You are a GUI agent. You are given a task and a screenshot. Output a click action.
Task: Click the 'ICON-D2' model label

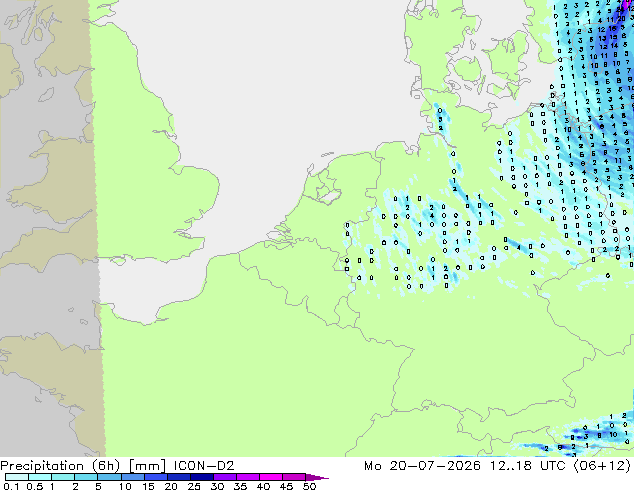point(204,466)
